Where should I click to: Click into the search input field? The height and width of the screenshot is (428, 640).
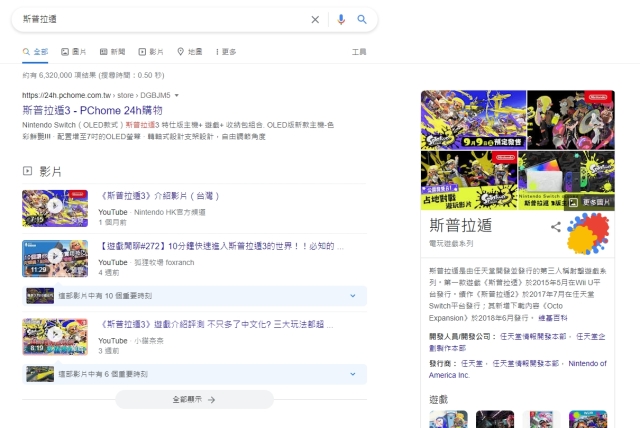[160, 19]
